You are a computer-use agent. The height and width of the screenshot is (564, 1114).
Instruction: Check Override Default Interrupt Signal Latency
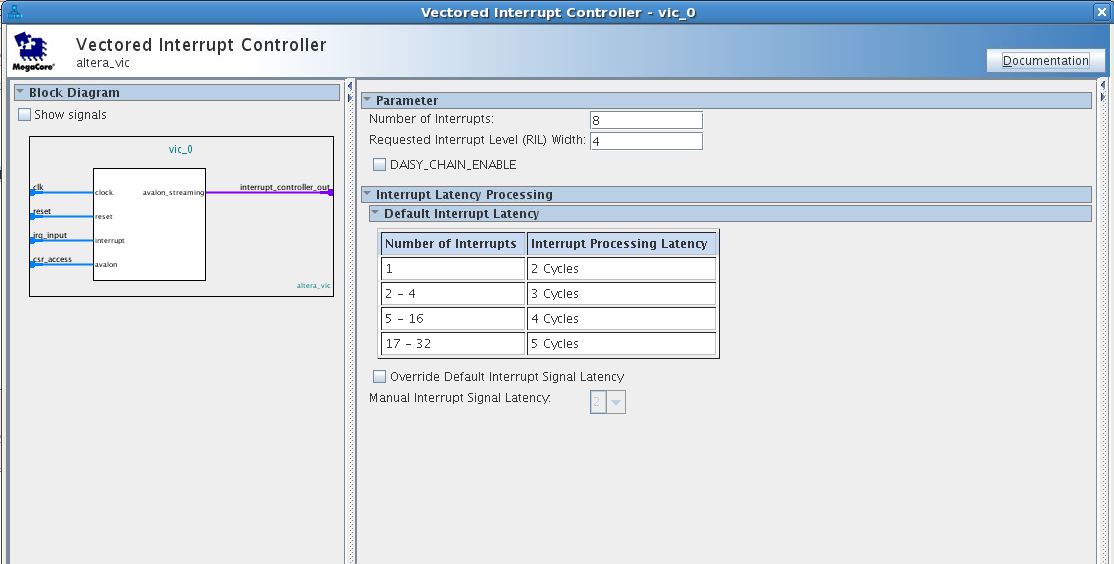pos(379,377)
